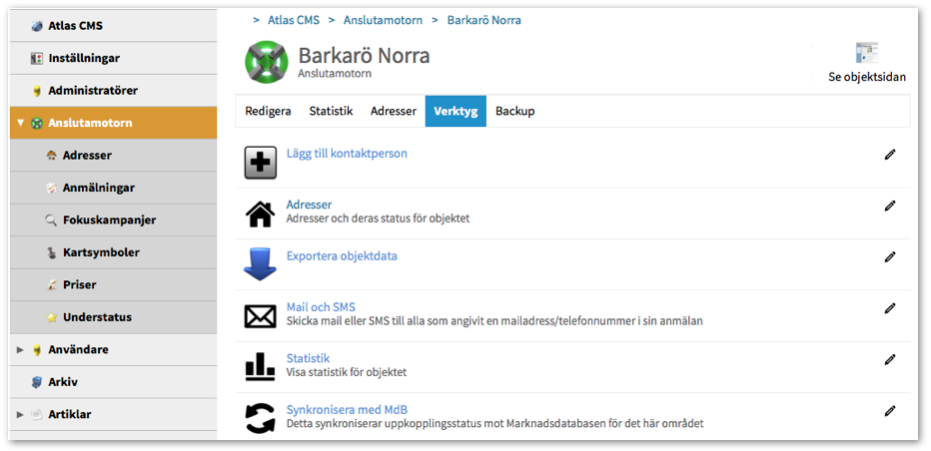Click the sync arrows icon for MdB
This screenshot has width=931, height=451.
click(261, 418)
